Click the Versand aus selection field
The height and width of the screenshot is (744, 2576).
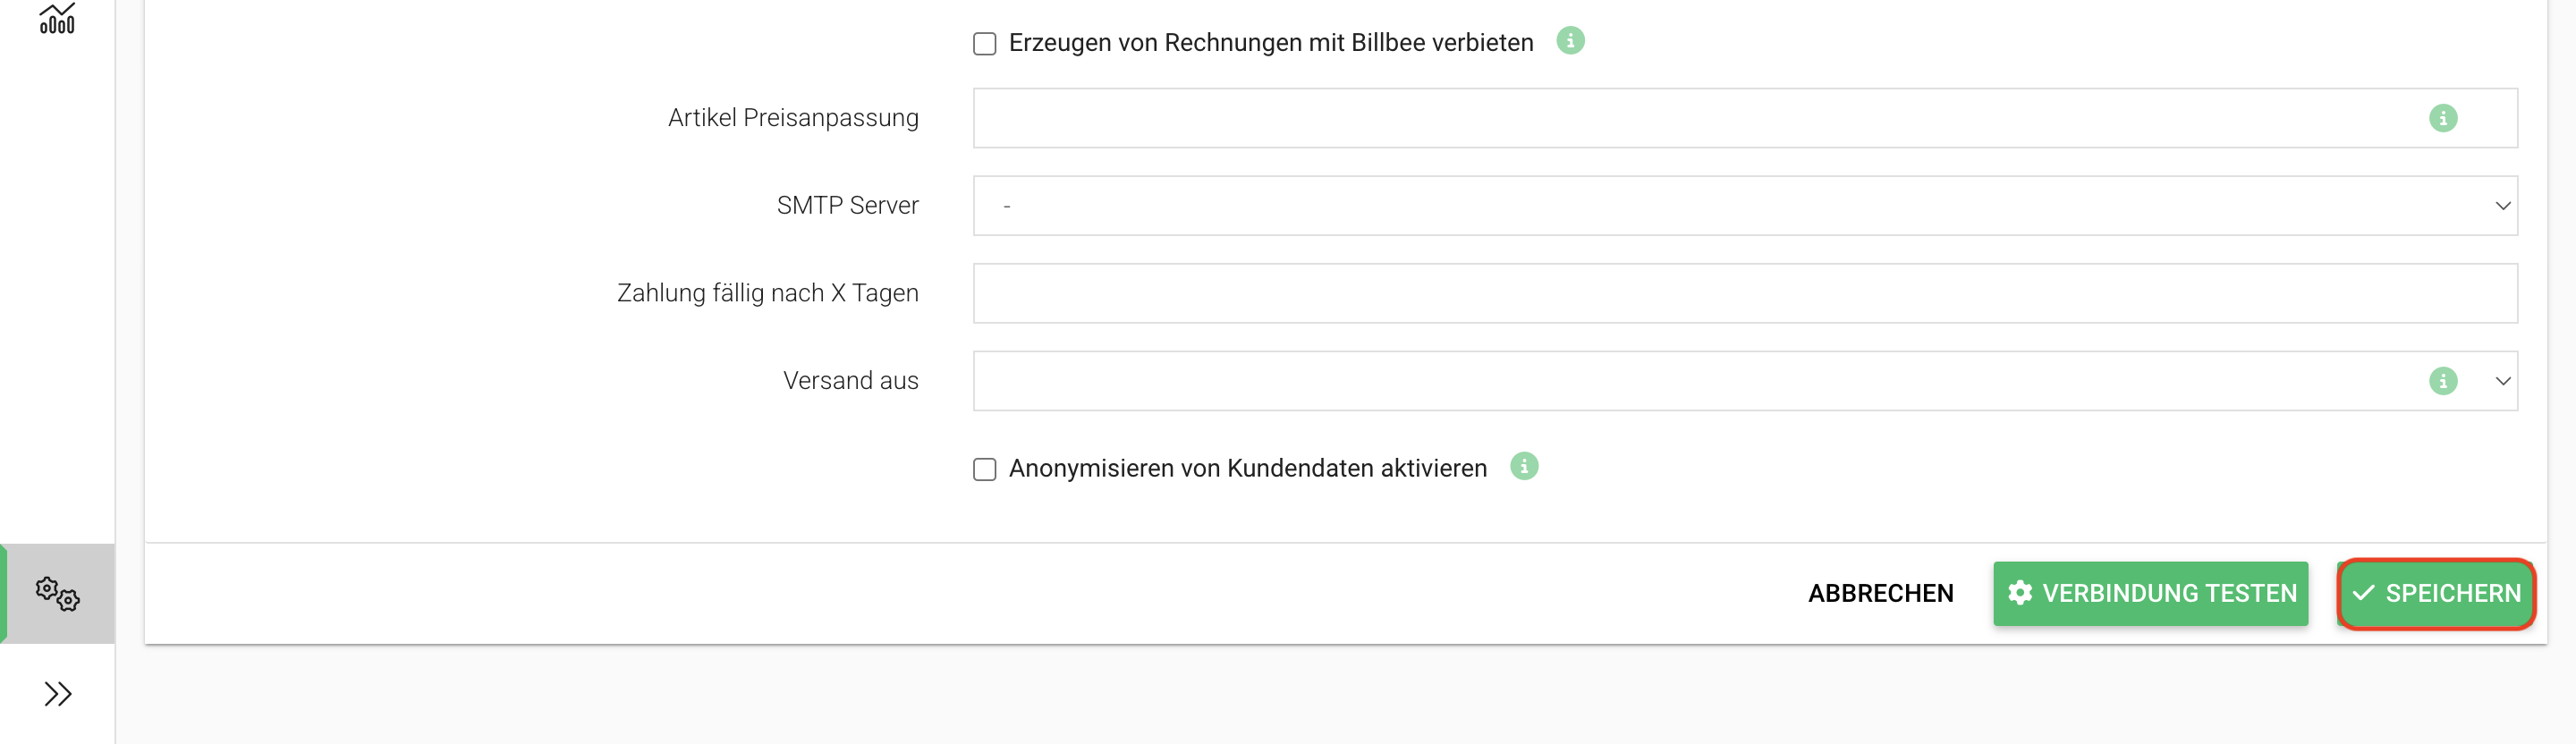[1745, 381]
